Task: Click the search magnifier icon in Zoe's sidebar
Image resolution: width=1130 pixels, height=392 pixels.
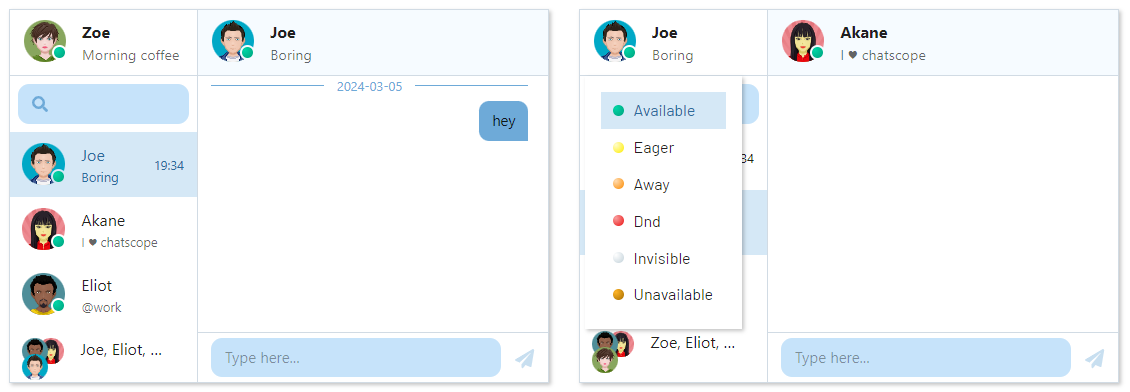Action: [40, 104]
